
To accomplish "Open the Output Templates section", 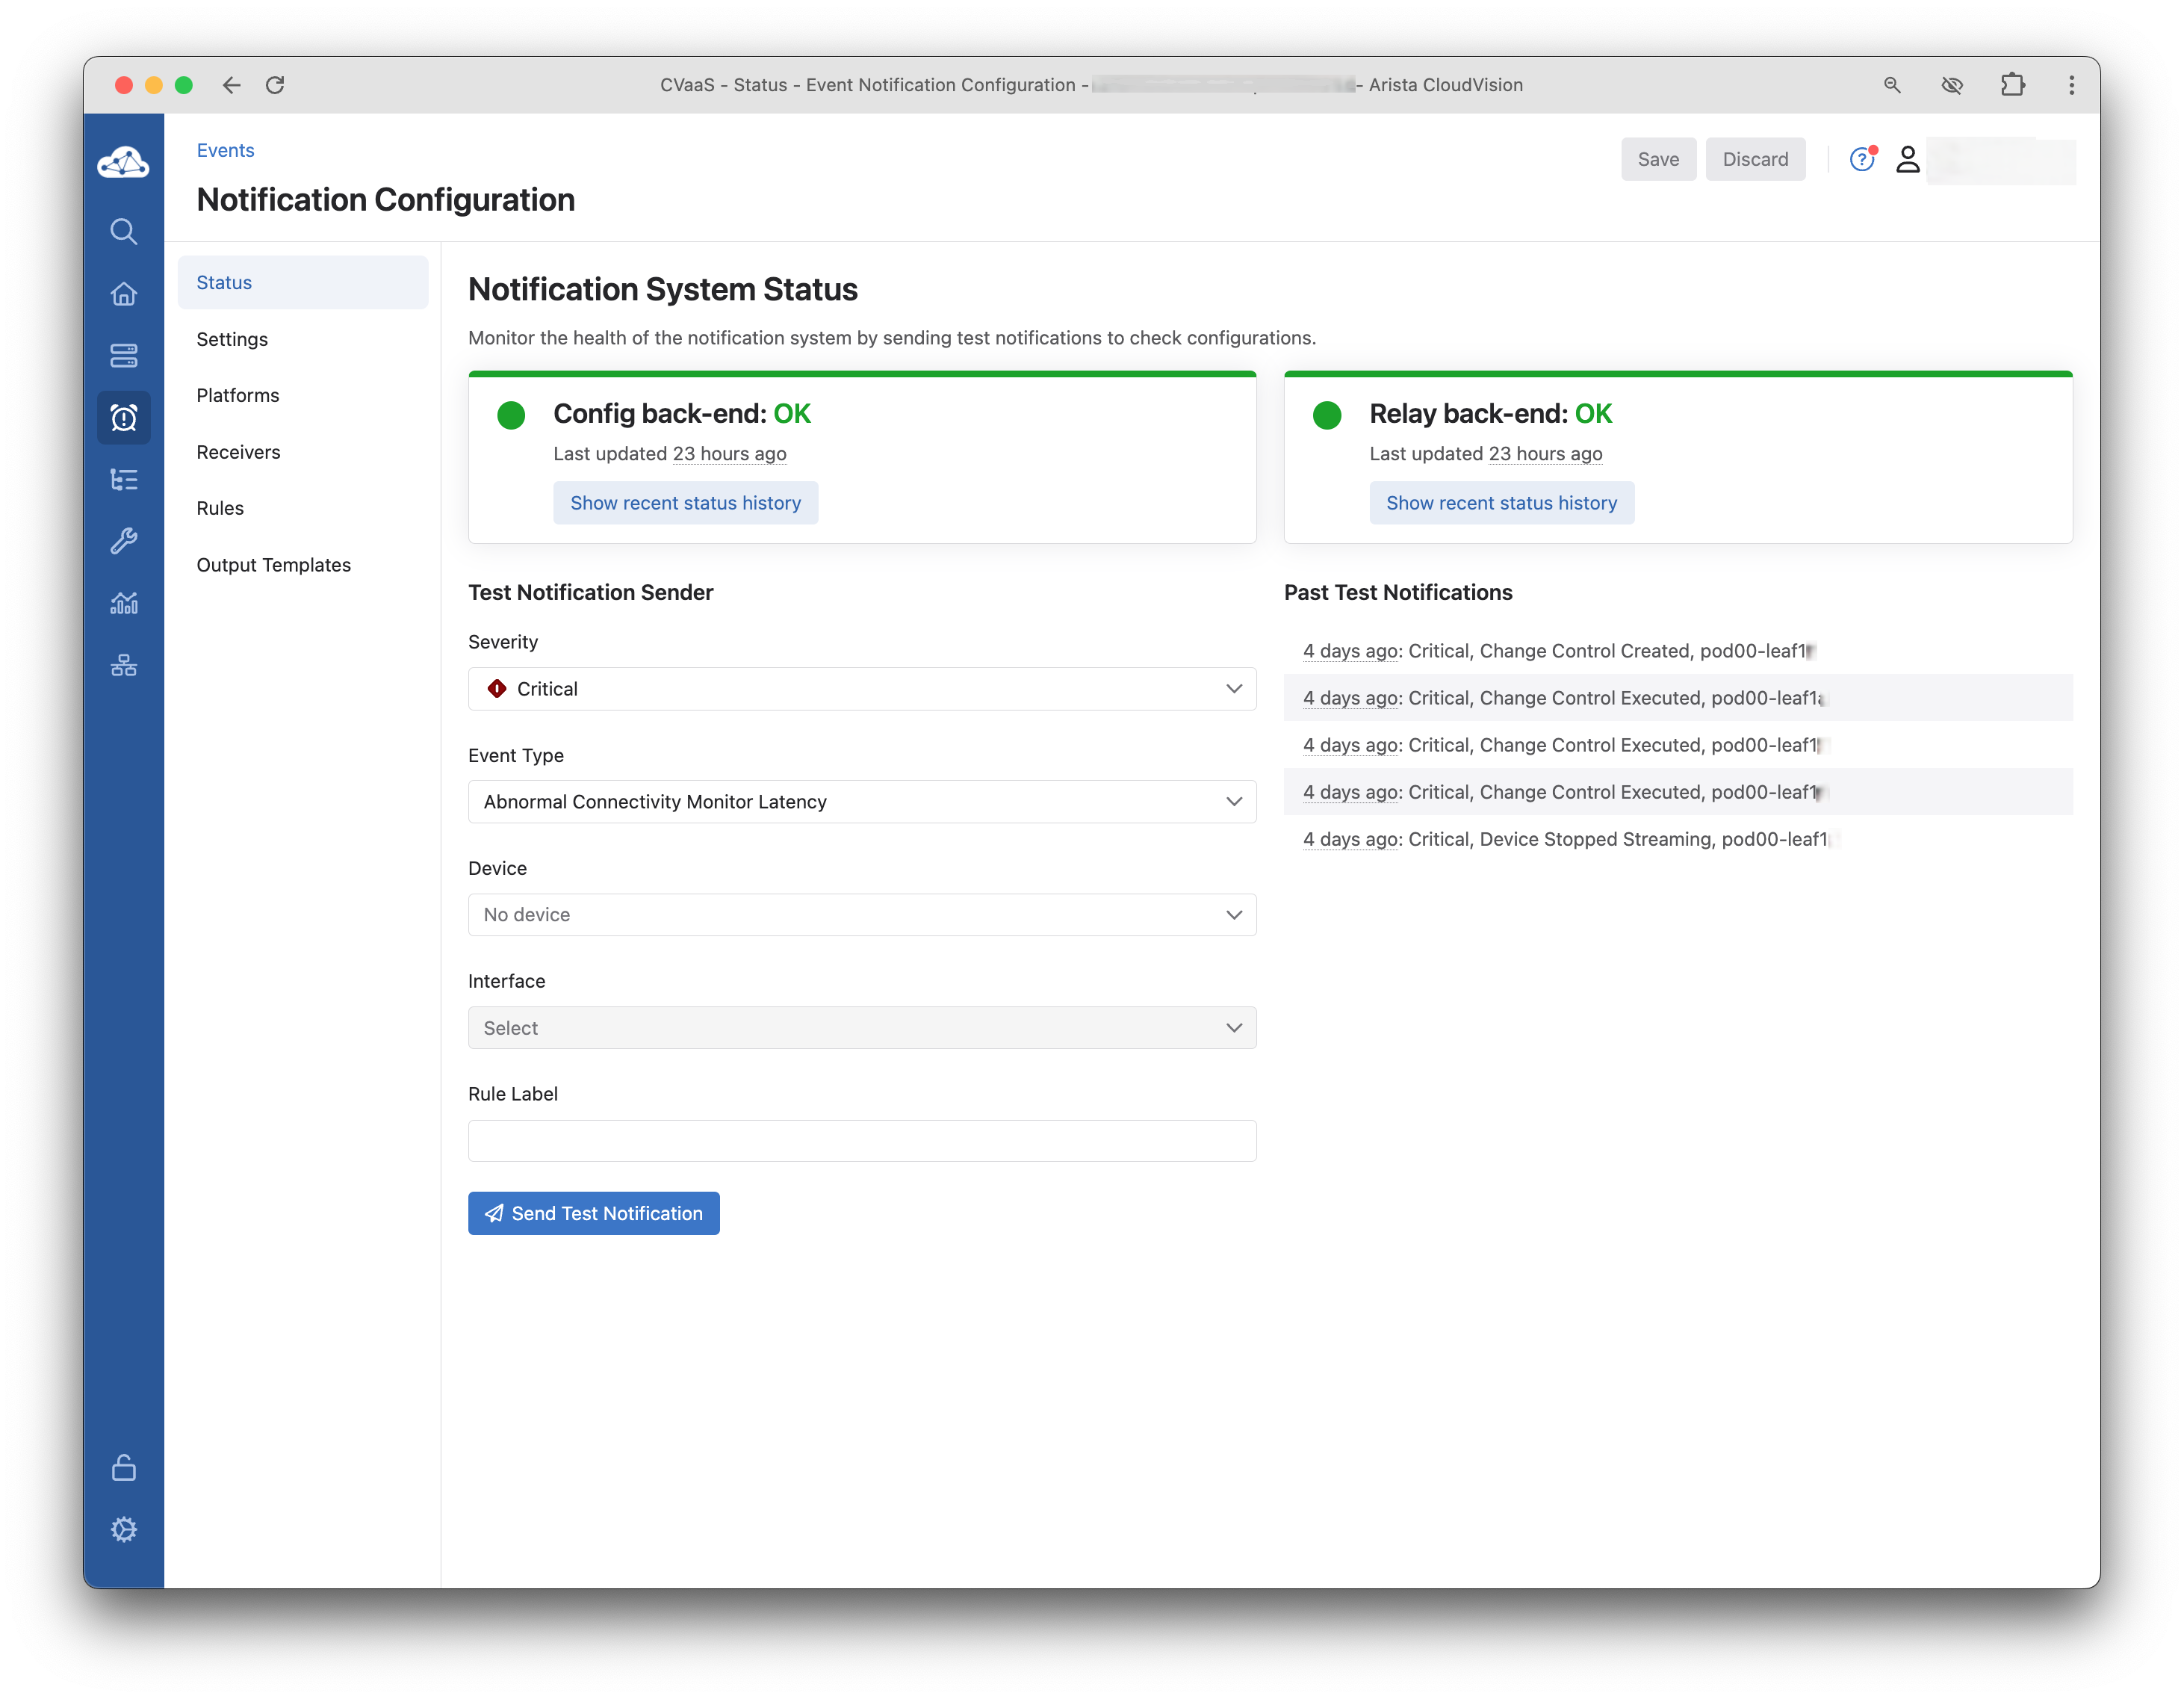I will pyautogui.click(x=273, y=565).
